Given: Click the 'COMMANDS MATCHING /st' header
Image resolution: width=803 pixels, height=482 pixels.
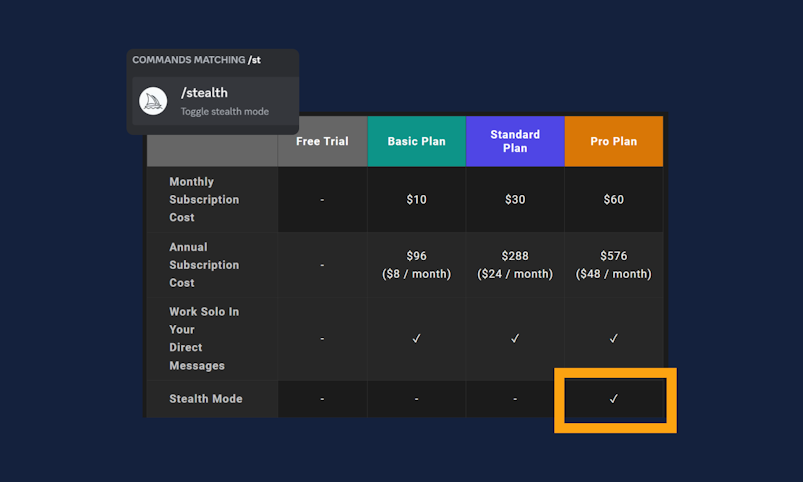Looking at the screenshot, I should [x=197, y=60].
